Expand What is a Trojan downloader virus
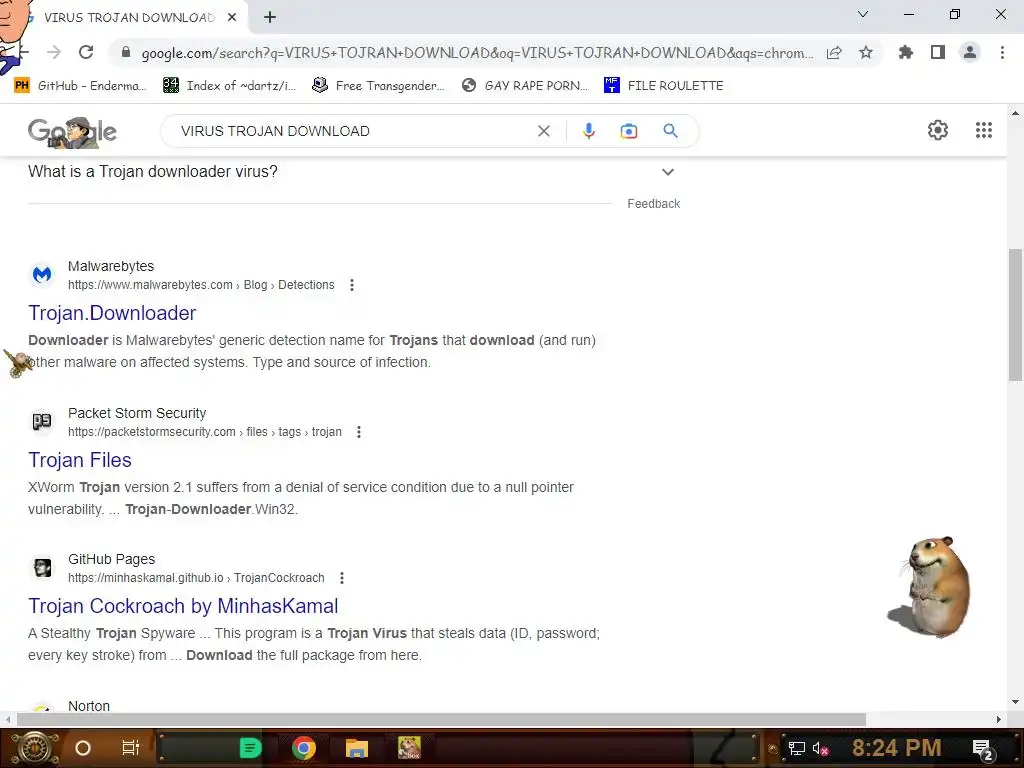Image resolution: width=1024 pixels, height=768 pixels. (x=353, y=172)
